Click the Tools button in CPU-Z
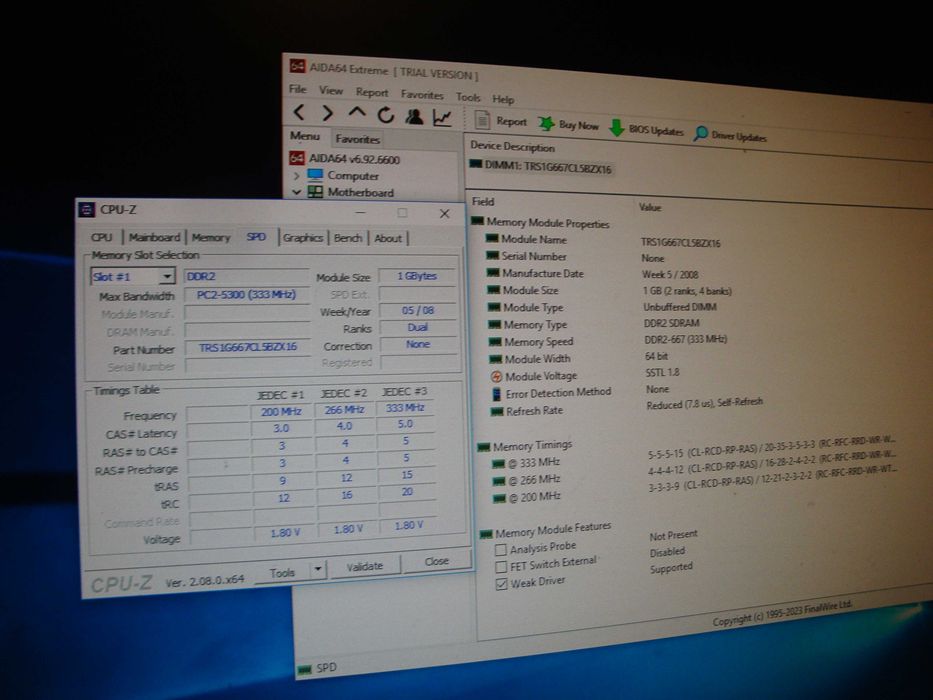933x700 pixels. tap(282, 573)
